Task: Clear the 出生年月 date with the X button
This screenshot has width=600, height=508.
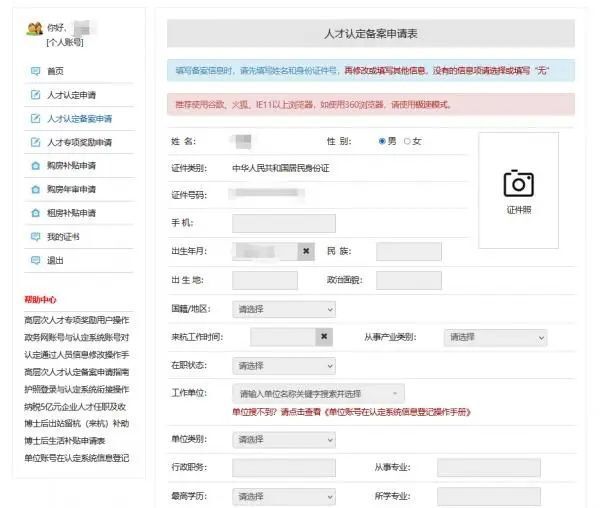Action: (x=306, y=251)
